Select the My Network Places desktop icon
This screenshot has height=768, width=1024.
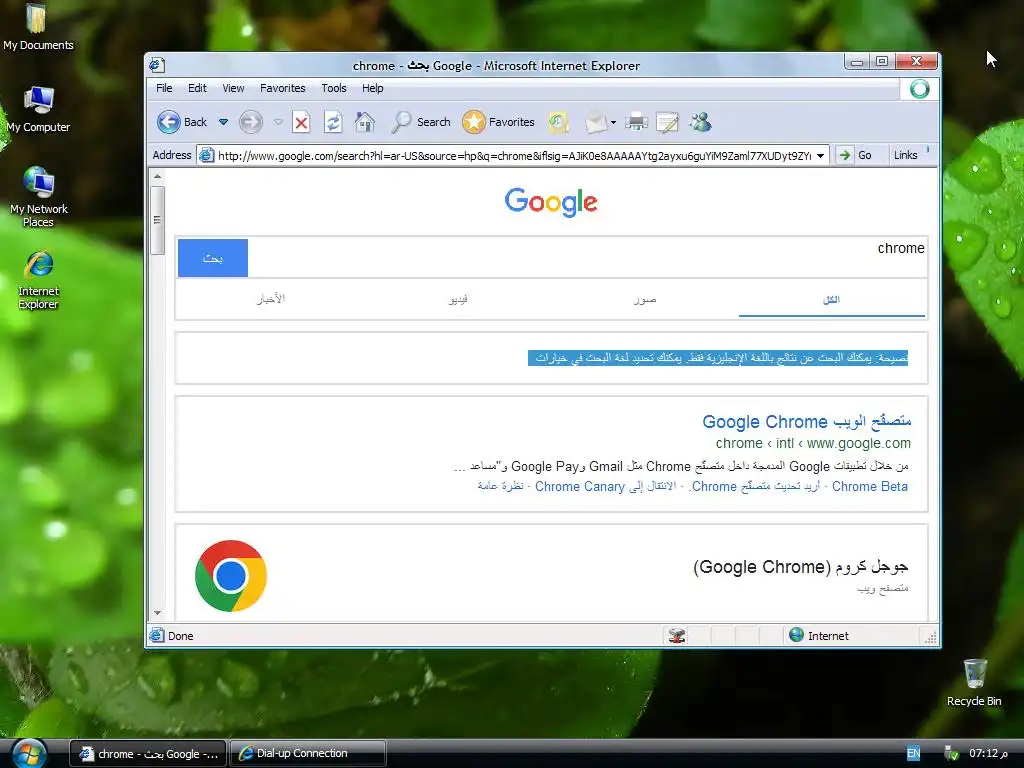click(39, 197)
